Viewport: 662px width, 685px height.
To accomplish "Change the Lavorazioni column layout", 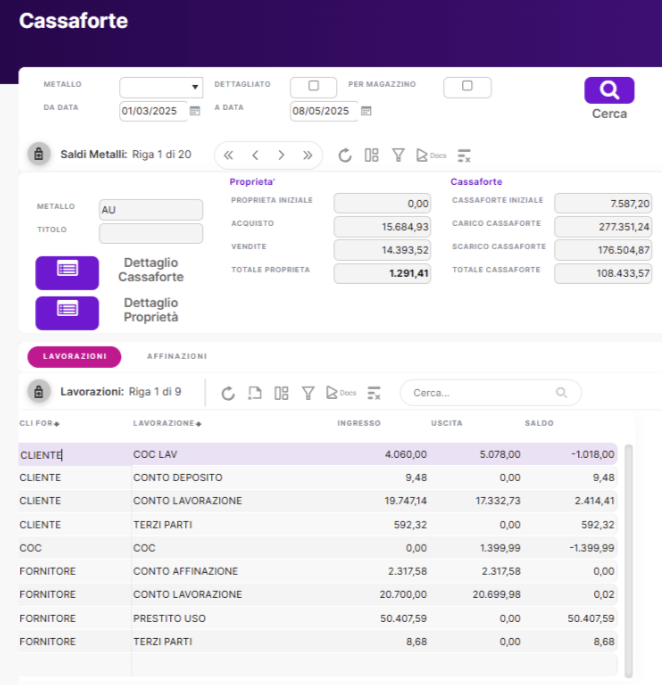I will coord(281,393).
